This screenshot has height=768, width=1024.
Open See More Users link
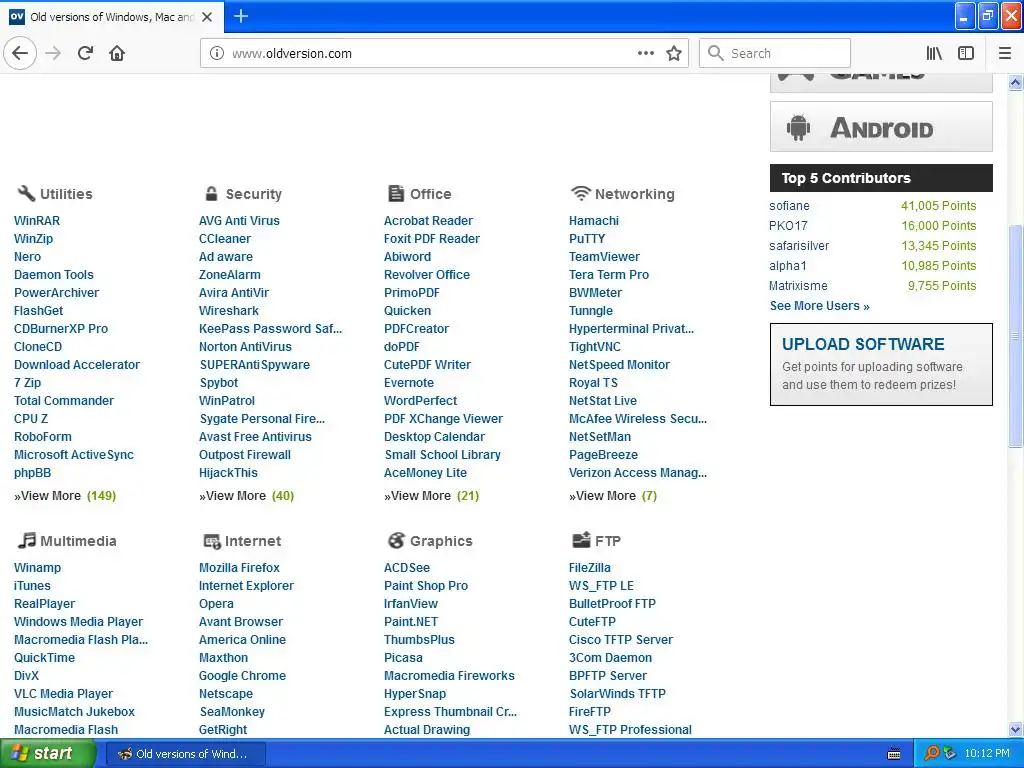point(820,306)
